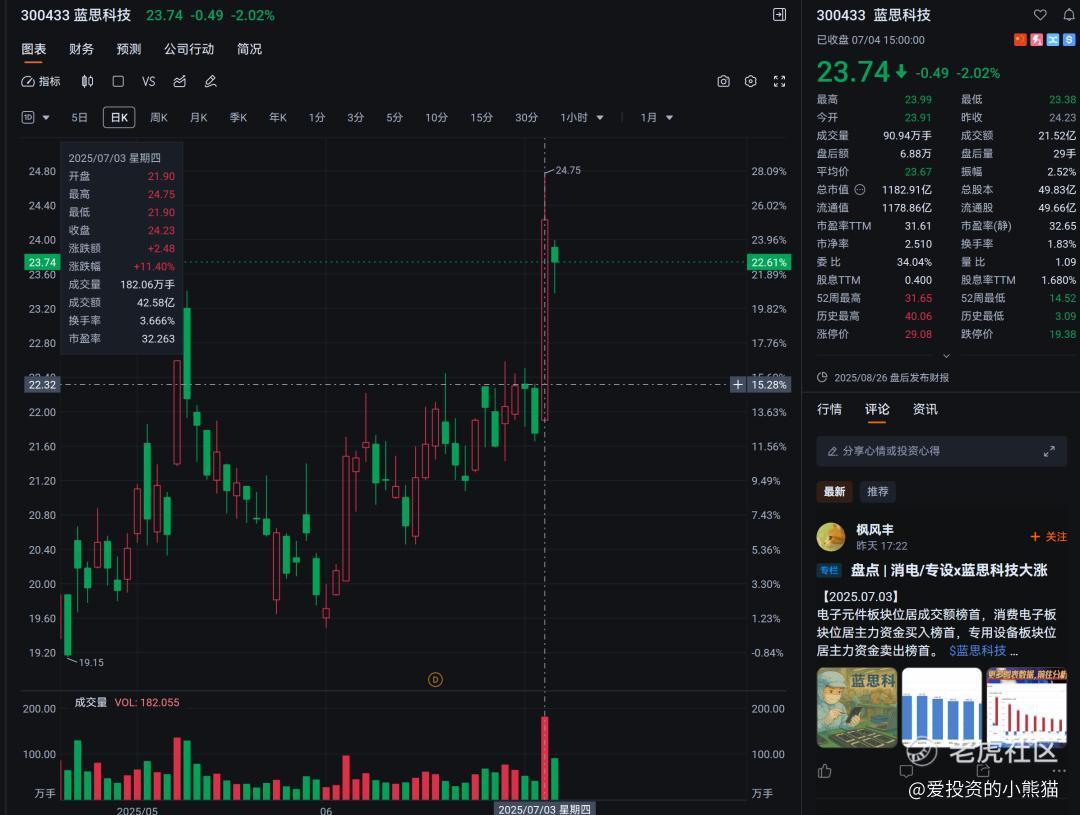Follow 枫风丰 with 关注 button
The image size is (1080, 815).
pyautogui.click(x=1048, y=537)
